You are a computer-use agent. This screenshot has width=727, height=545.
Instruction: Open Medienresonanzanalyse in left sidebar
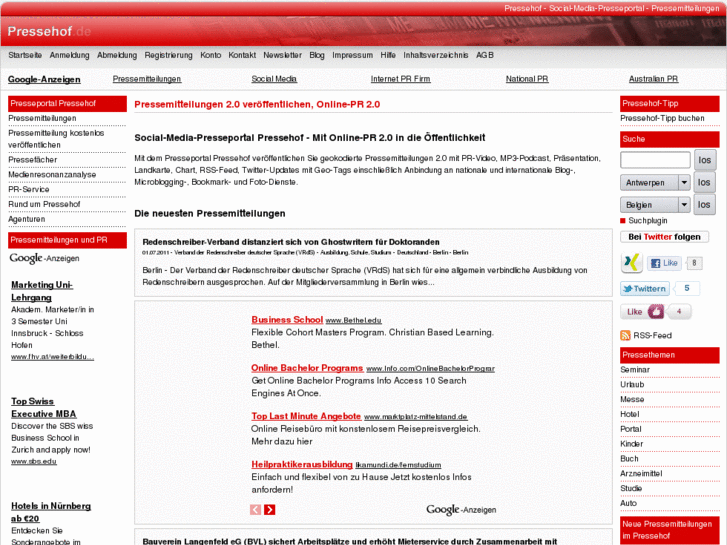click(x=52, y=175)
